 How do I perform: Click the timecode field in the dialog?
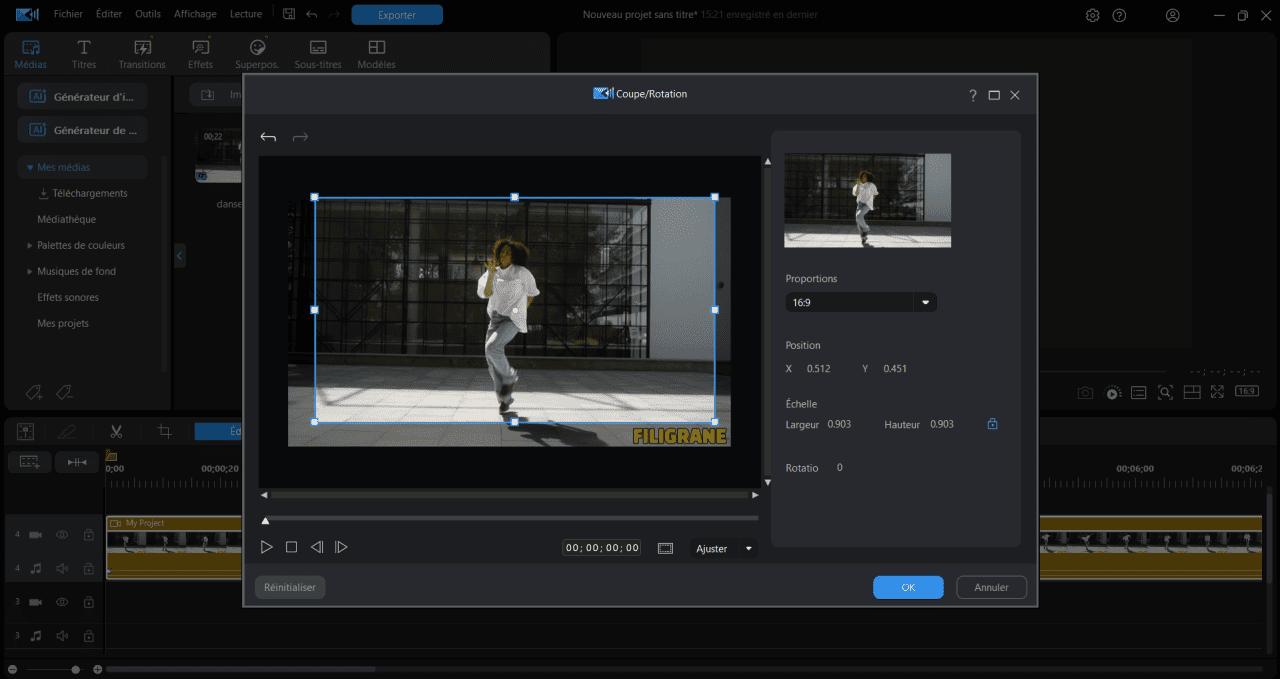[x=601, y=546]
